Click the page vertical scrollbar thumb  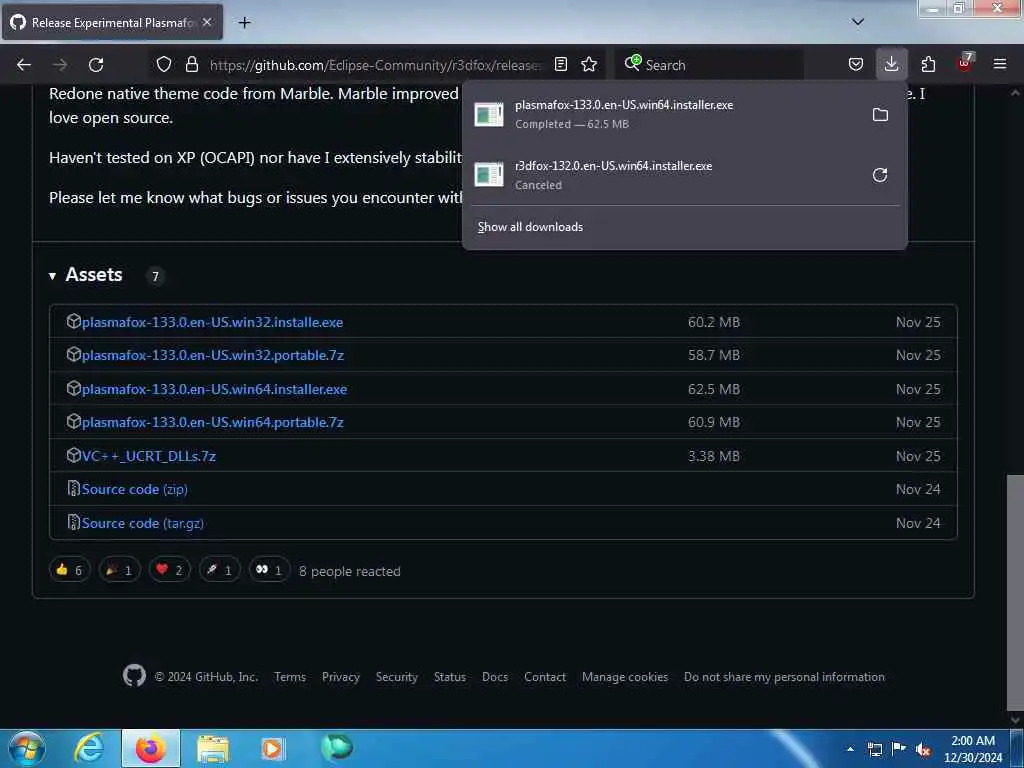point(1015,592)
